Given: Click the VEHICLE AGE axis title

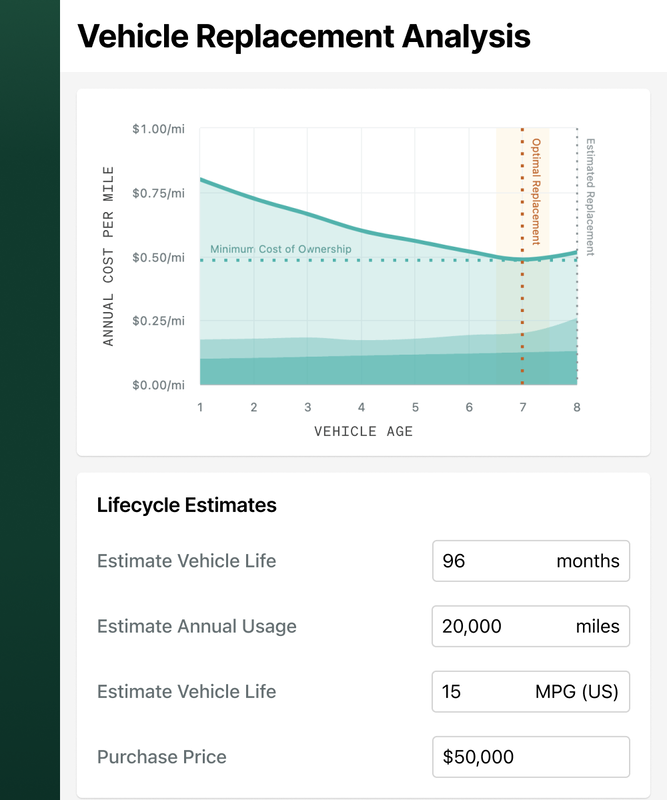Looking at the screenshot, I should point(363,432).
